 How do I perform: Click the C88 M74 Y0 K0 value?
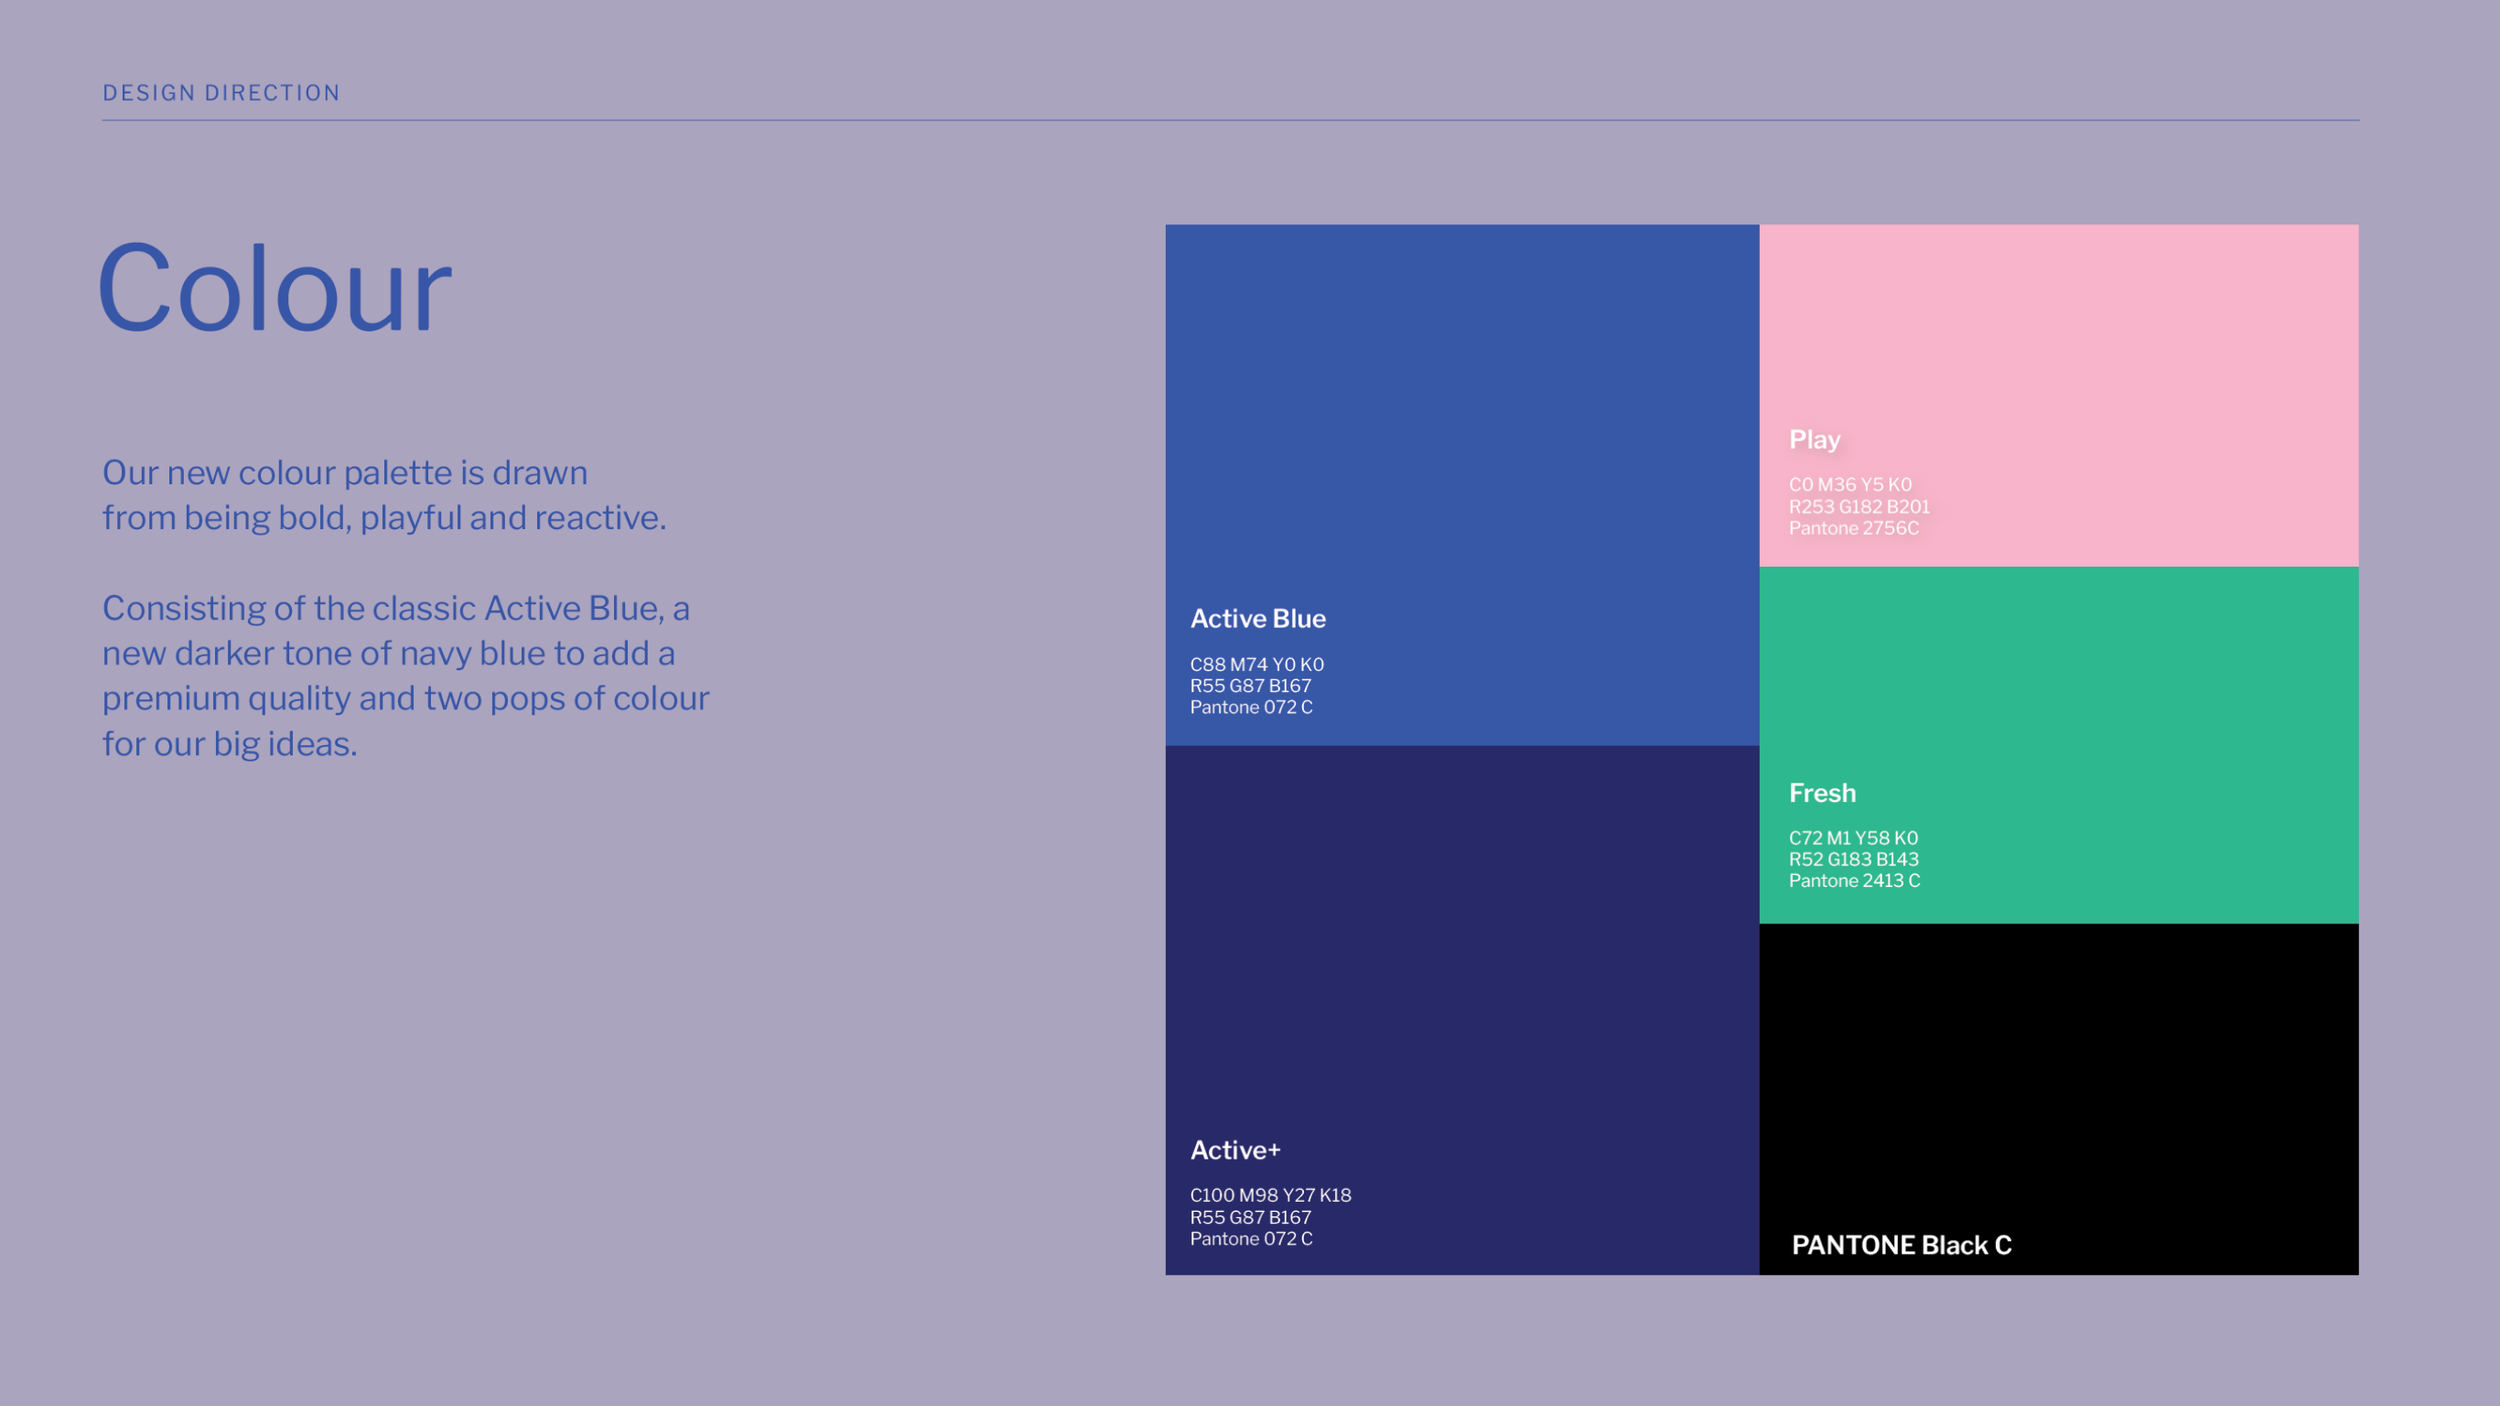pyautogui.click(x=1257, y=664)
